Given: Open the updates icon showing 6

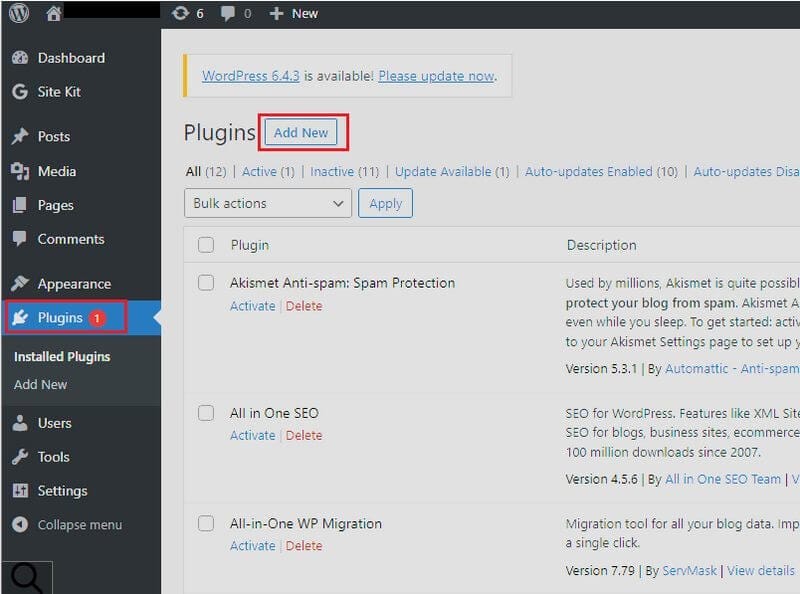Looking at the screenshot, I should click(x=181, y=13).
